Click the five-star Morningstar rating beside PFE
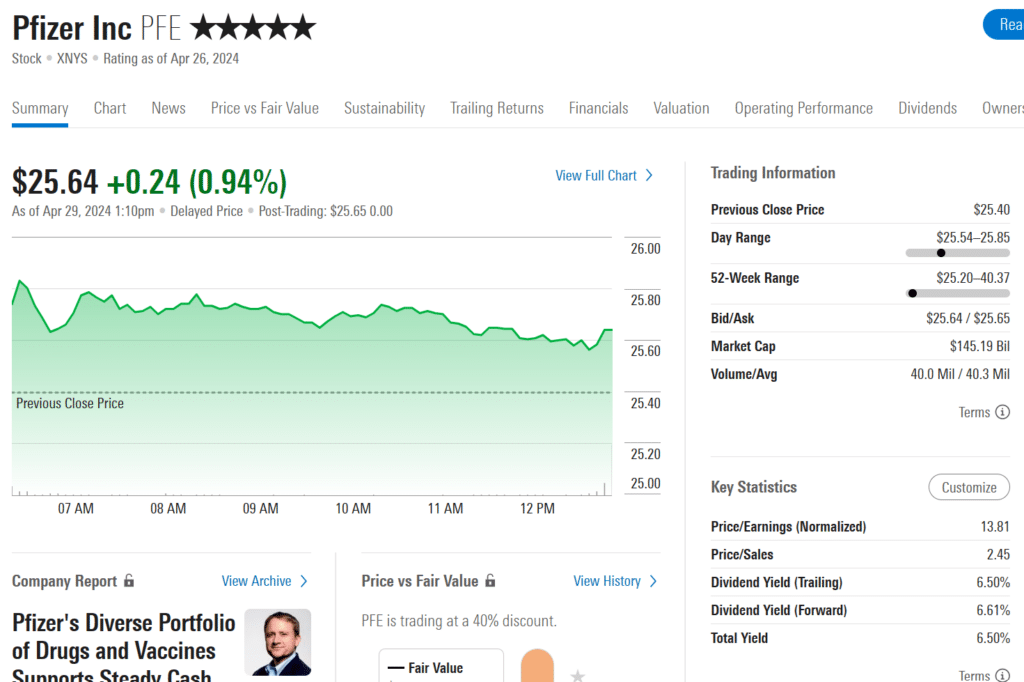Viewport: 1024px width, 682px height. click(252, 27)
